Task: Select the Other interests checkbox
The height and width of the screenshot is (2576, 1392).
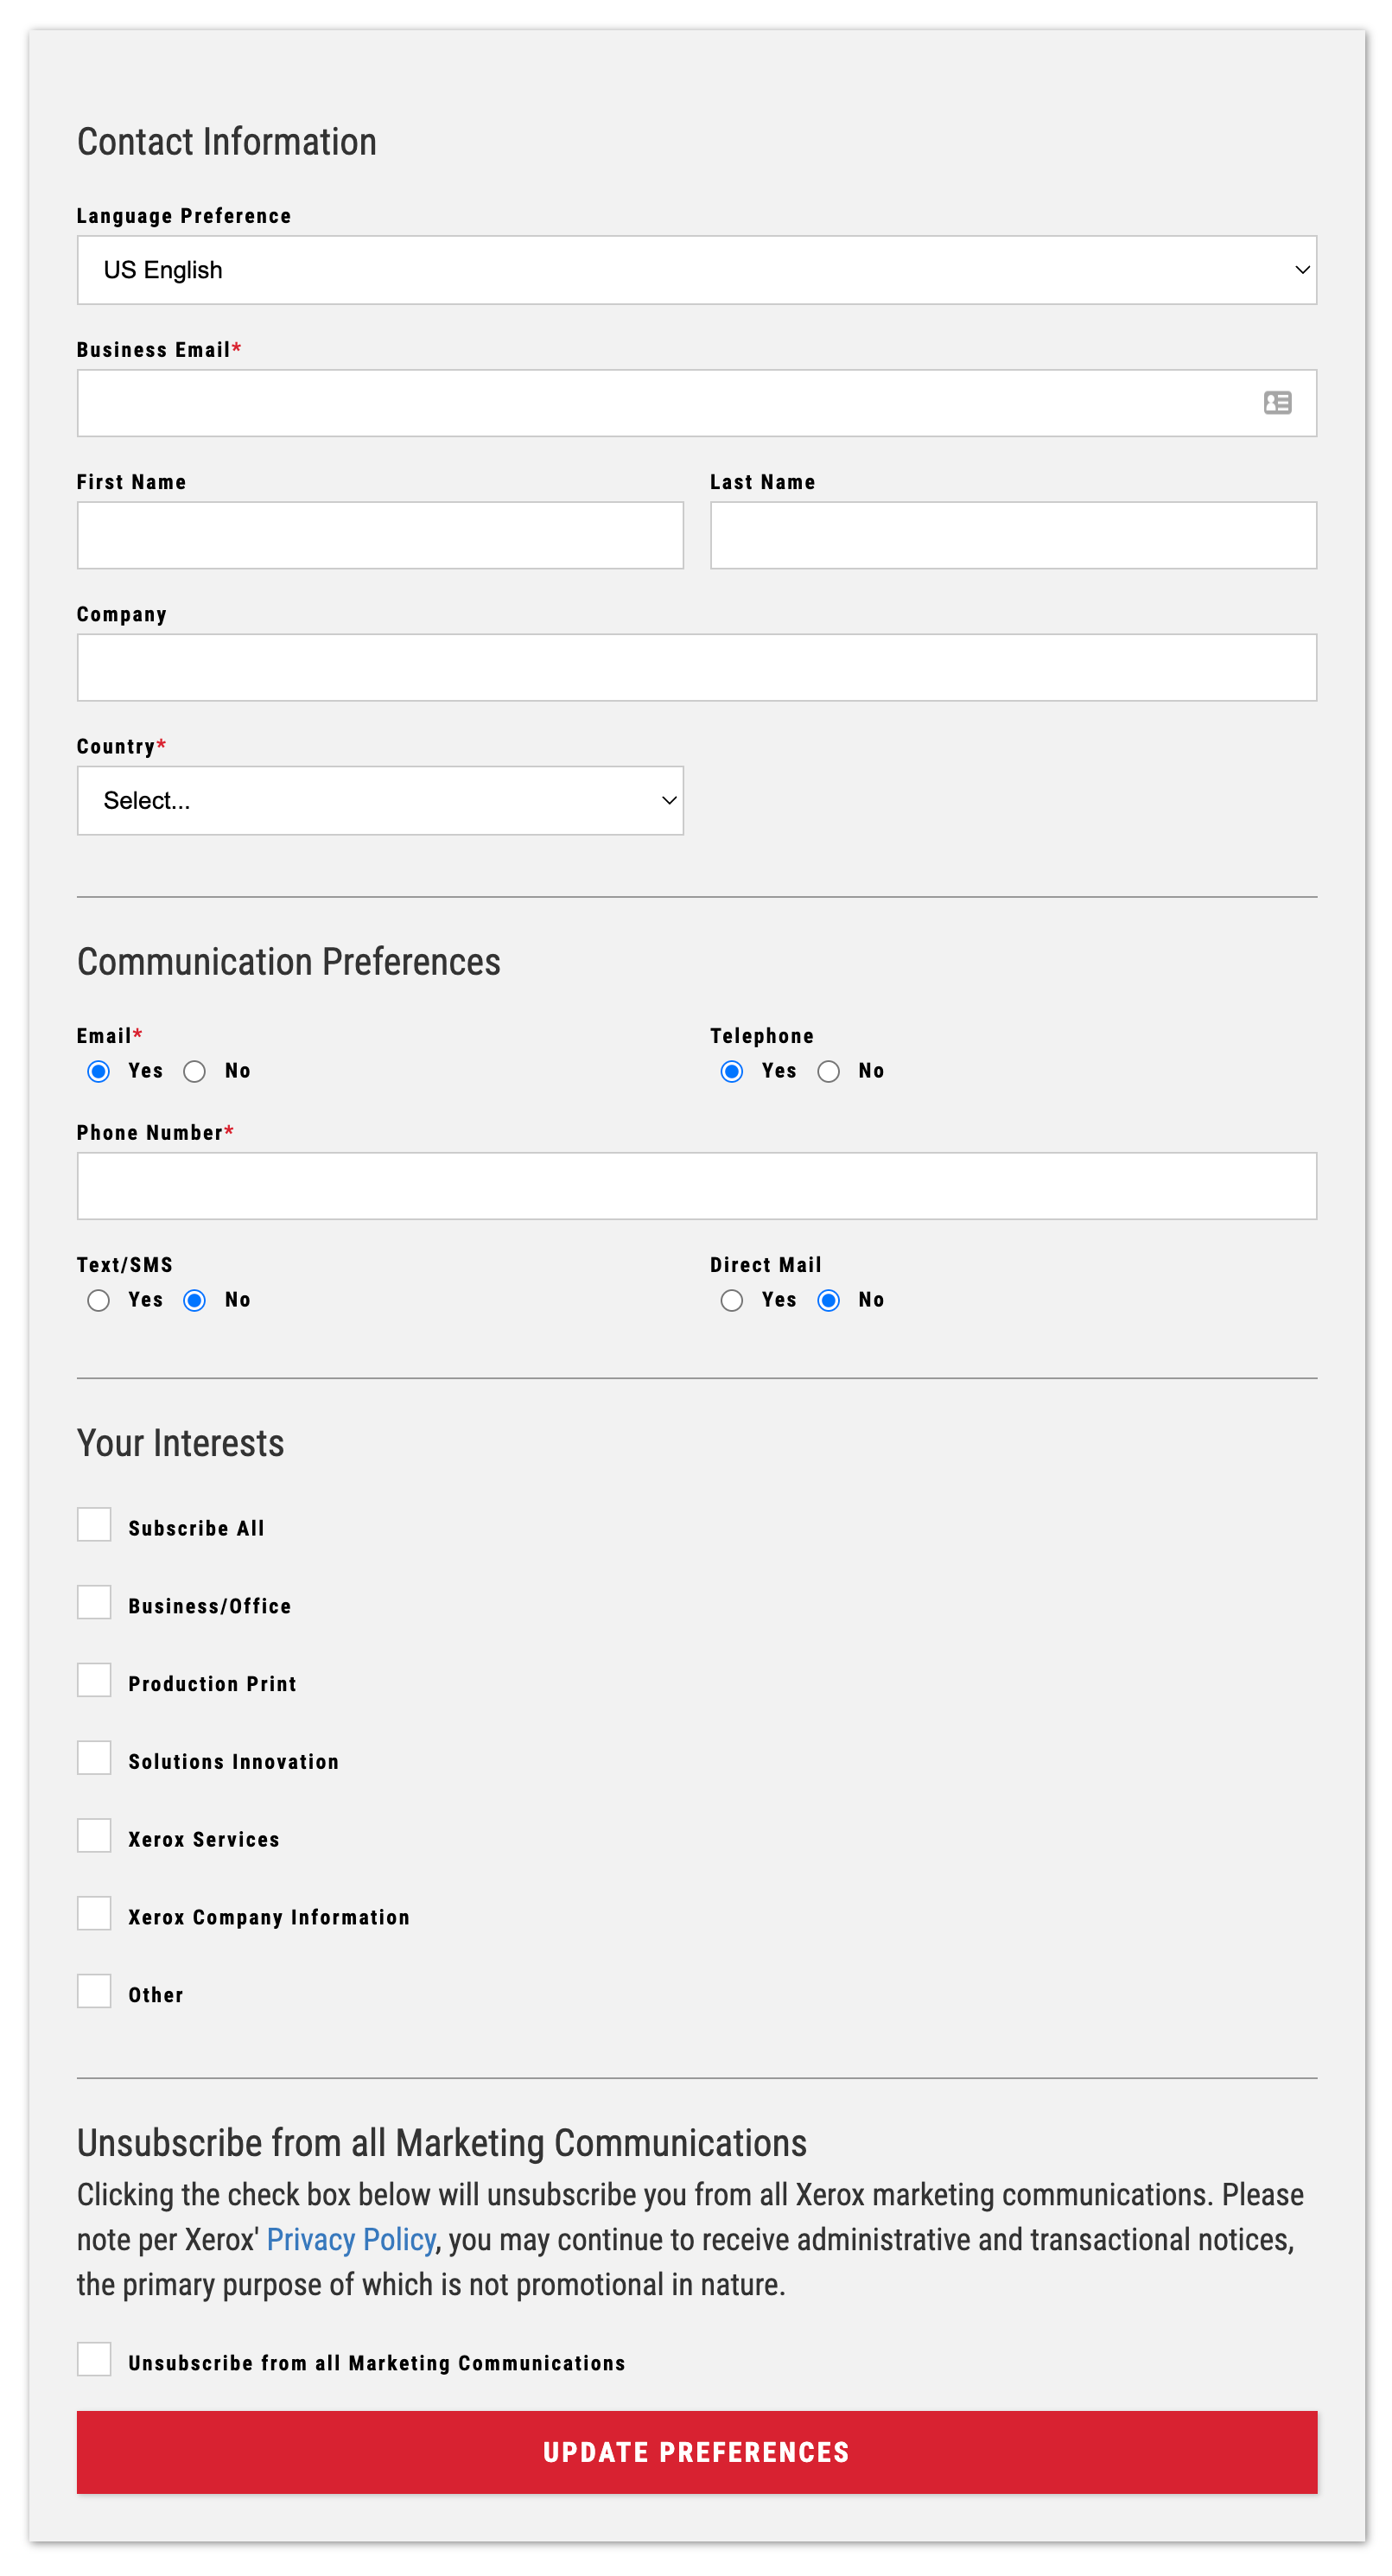Action: coord(94,1990)
